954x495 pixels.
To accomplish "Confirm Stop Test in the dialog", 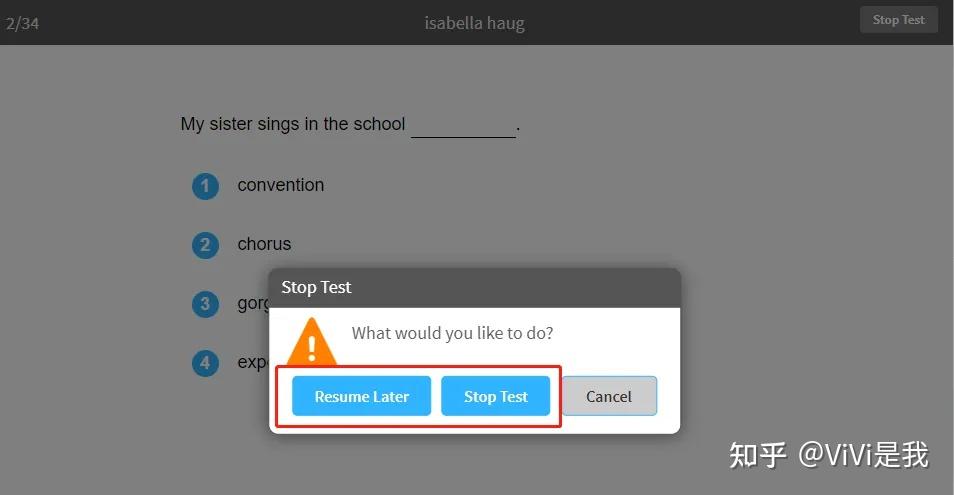I will point(496,396).
